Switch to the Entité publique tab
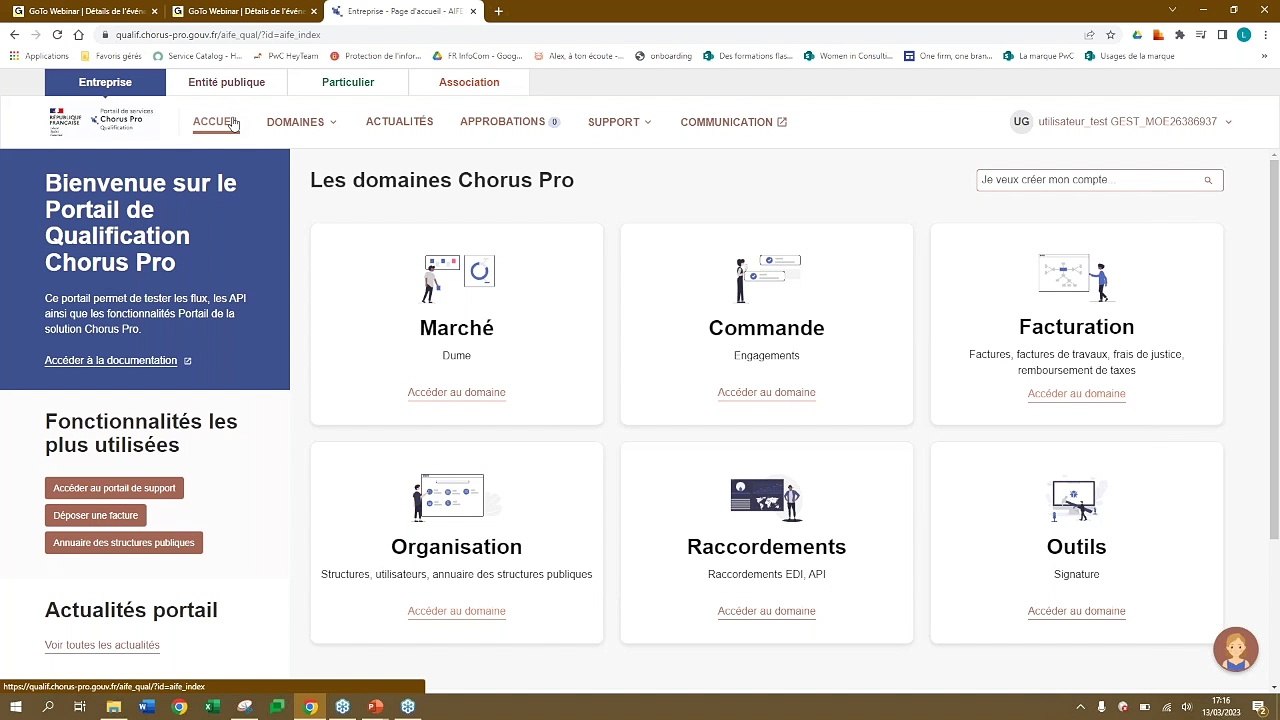This screenshot has width=1280, height=720. tap(226, 82)
